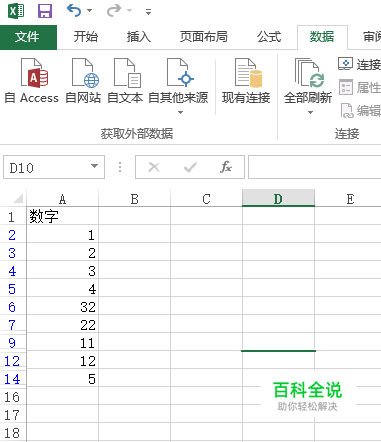Click the 属性 properties button
The image size is (381, 442).
[359, 88]
